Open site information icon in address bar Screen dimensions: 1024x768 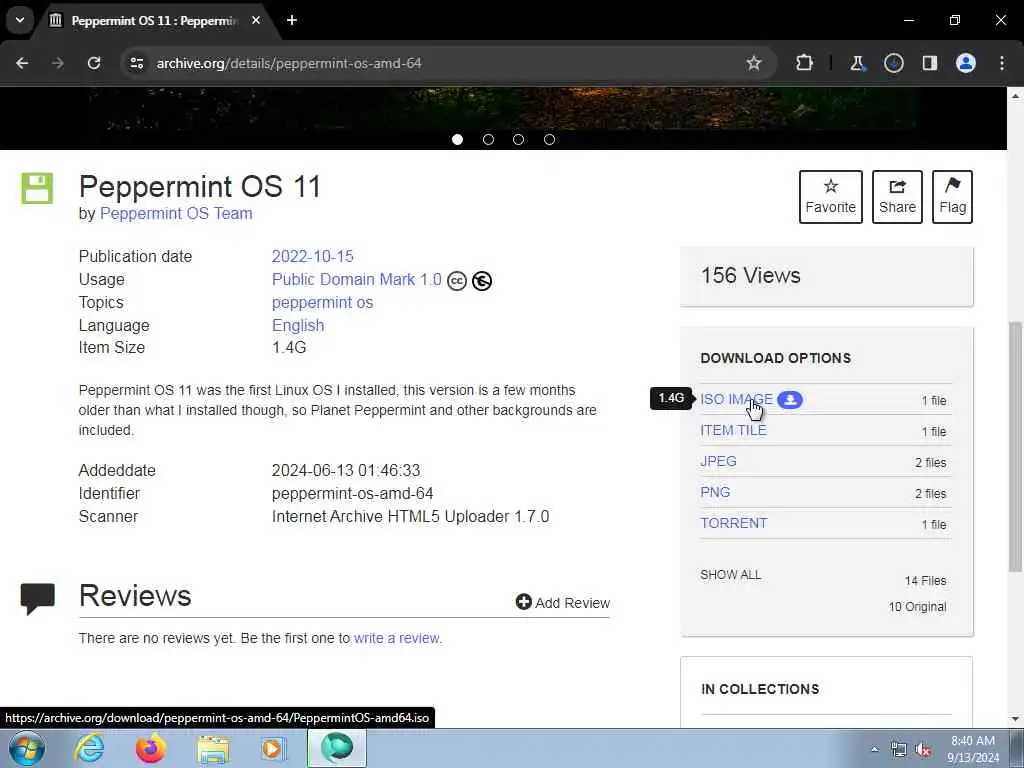point(136,63)
